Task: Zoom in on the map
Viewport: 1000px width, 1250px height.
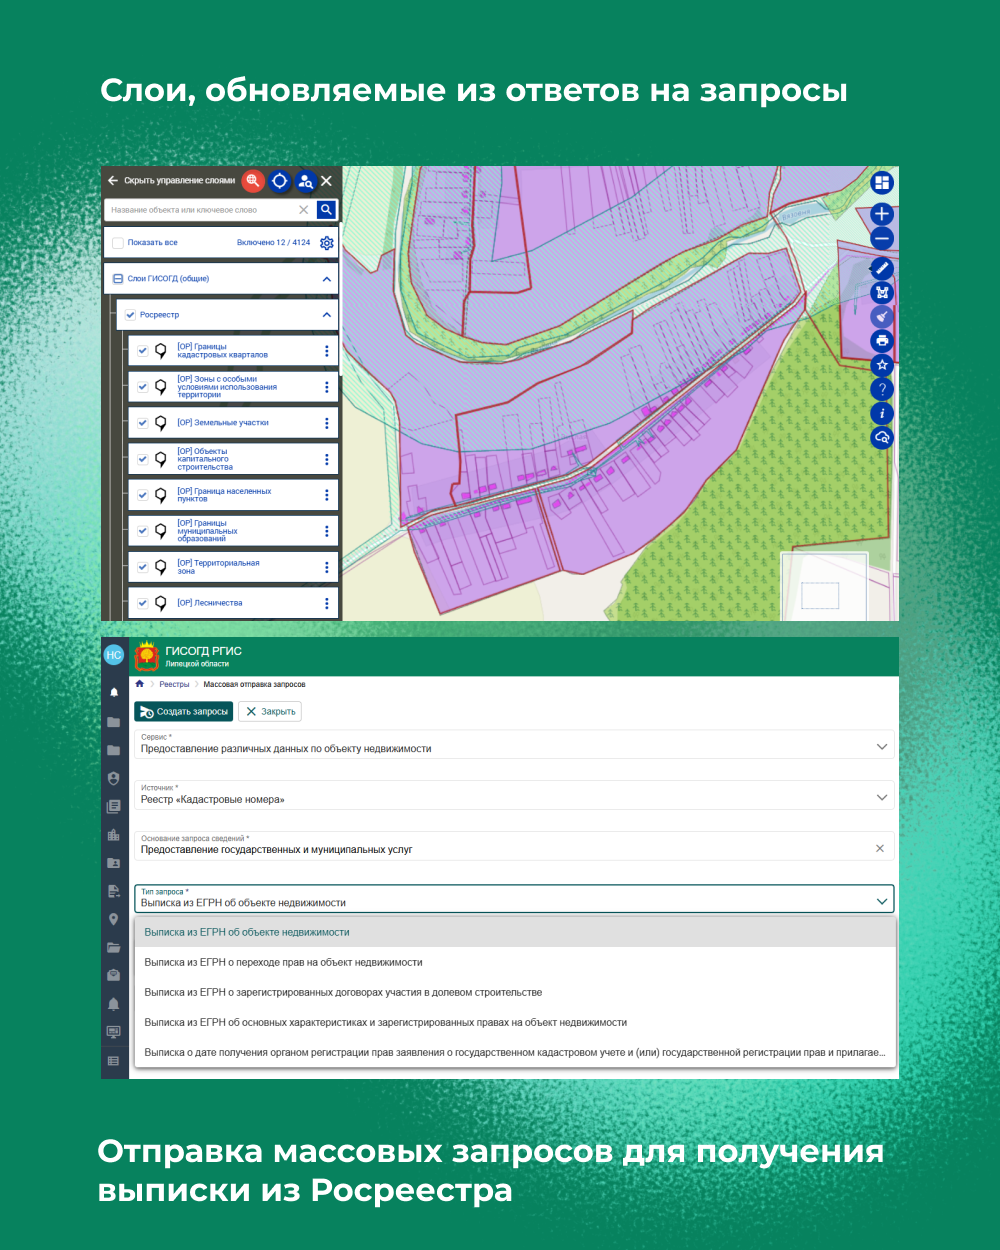Action: point(881,214)
